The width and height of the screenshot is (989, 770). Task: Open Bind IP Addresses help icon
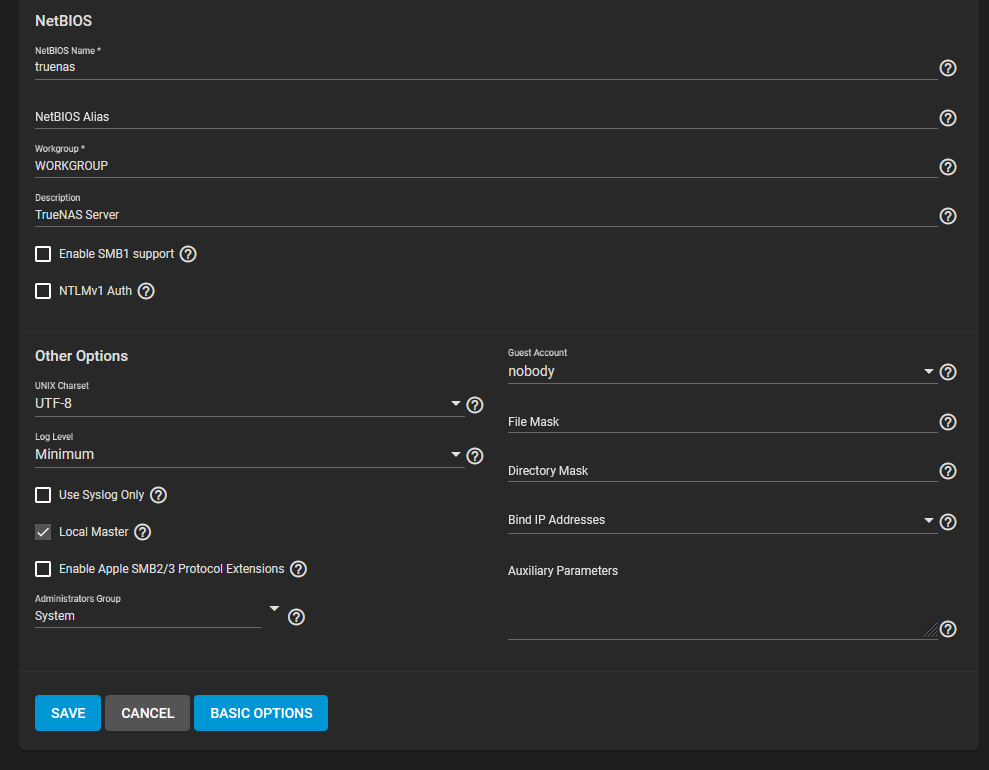click(947, 522)
